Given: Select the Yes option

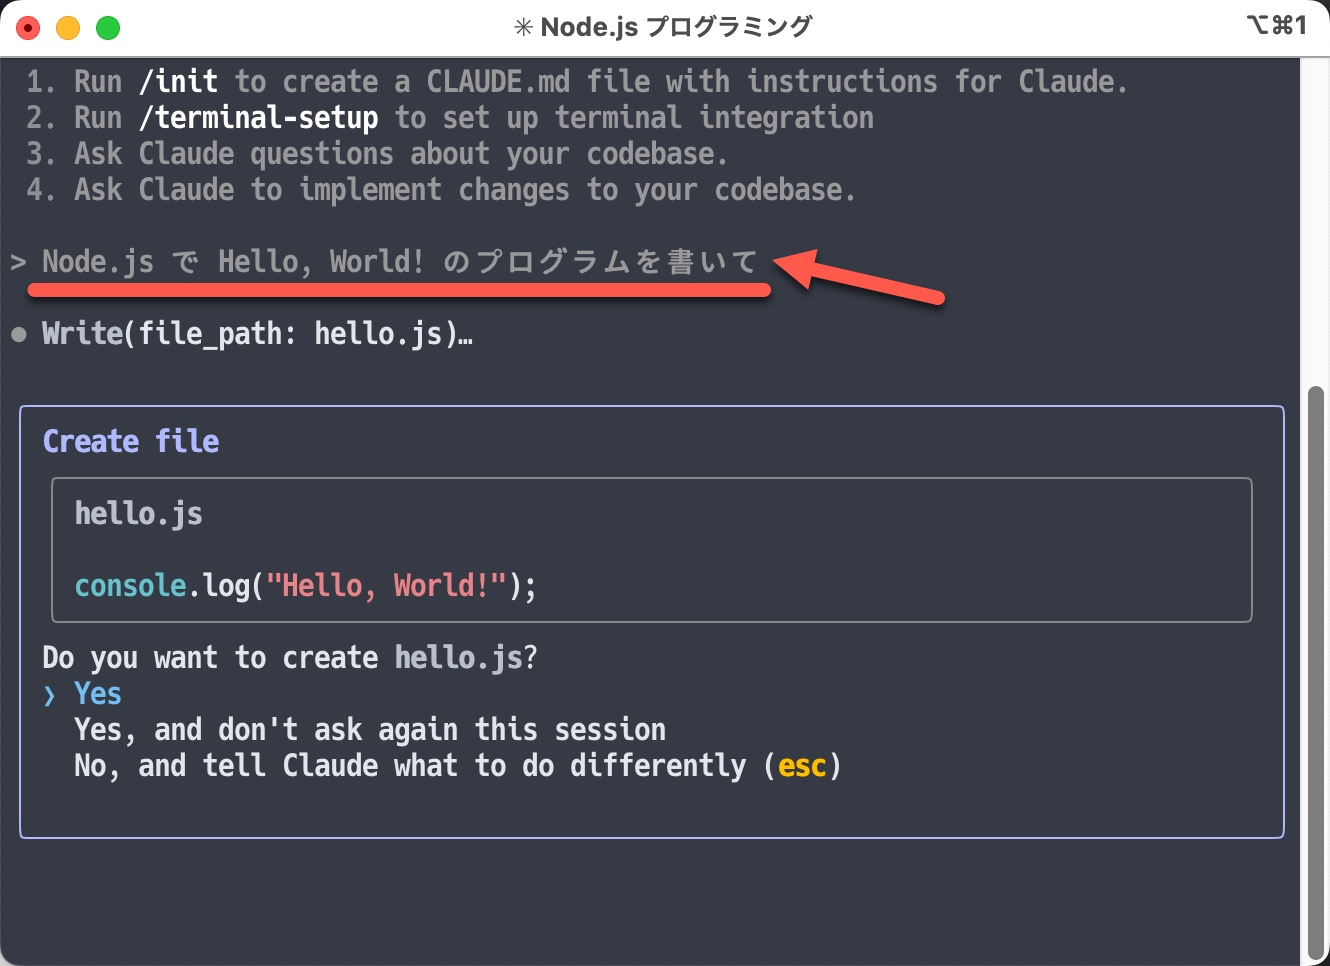Looking at the screenshot, I should [96, 693].
